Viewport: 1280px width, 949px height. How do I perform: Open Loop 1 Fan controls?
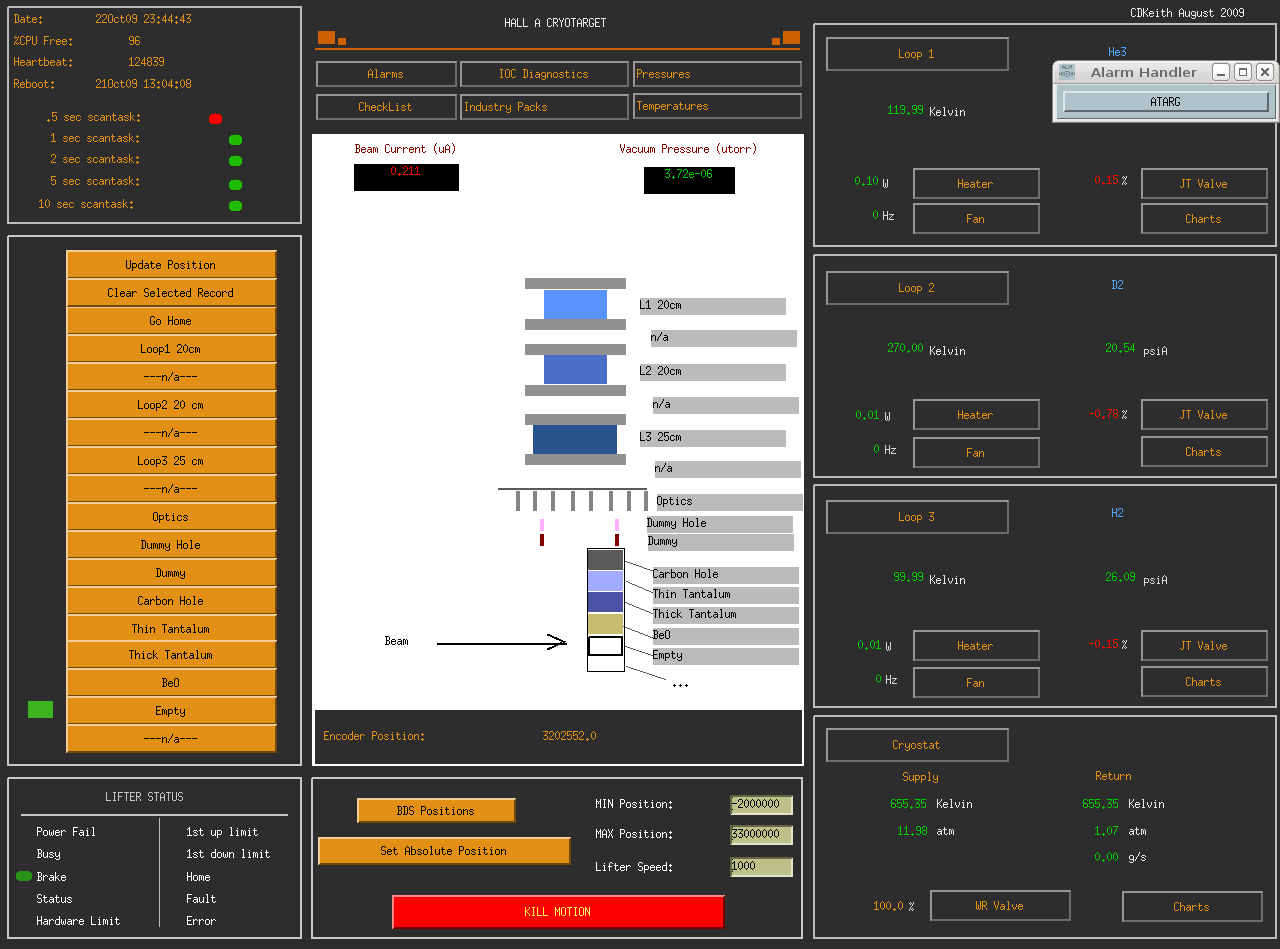[x=976, y=219]
